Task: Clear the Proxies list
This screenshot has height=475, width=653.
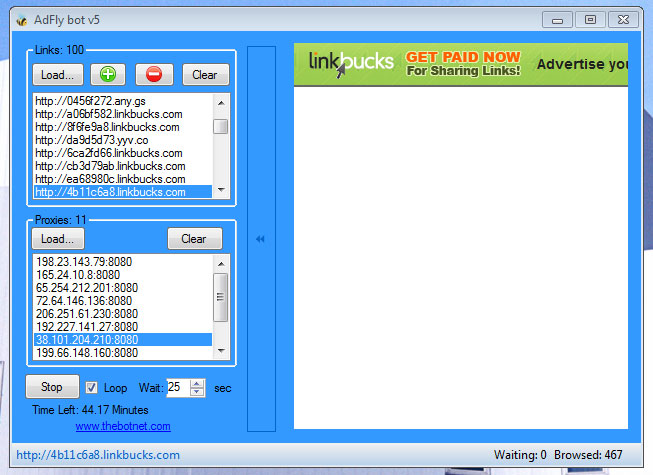Action: (x=194, y=239)
